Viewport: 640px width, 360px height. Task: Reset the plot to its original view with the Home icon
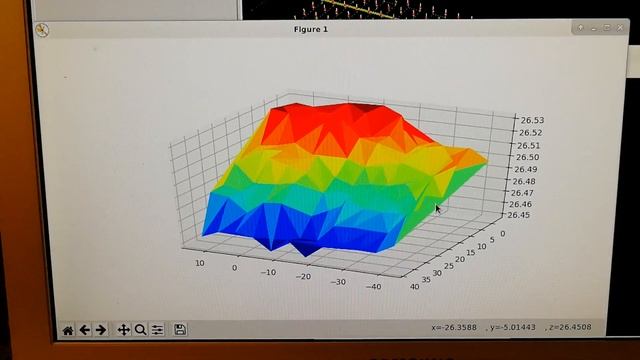68,330
